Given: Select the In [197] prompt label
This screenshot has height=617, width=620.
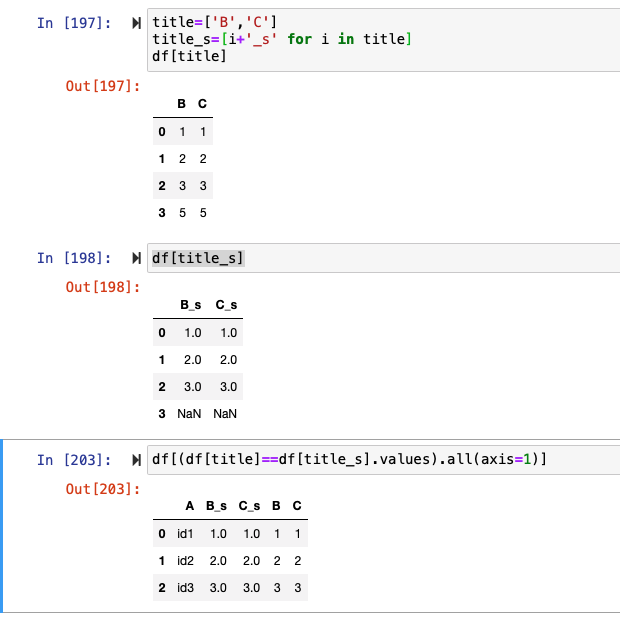Looking at the screenshot, I should 74,23.
